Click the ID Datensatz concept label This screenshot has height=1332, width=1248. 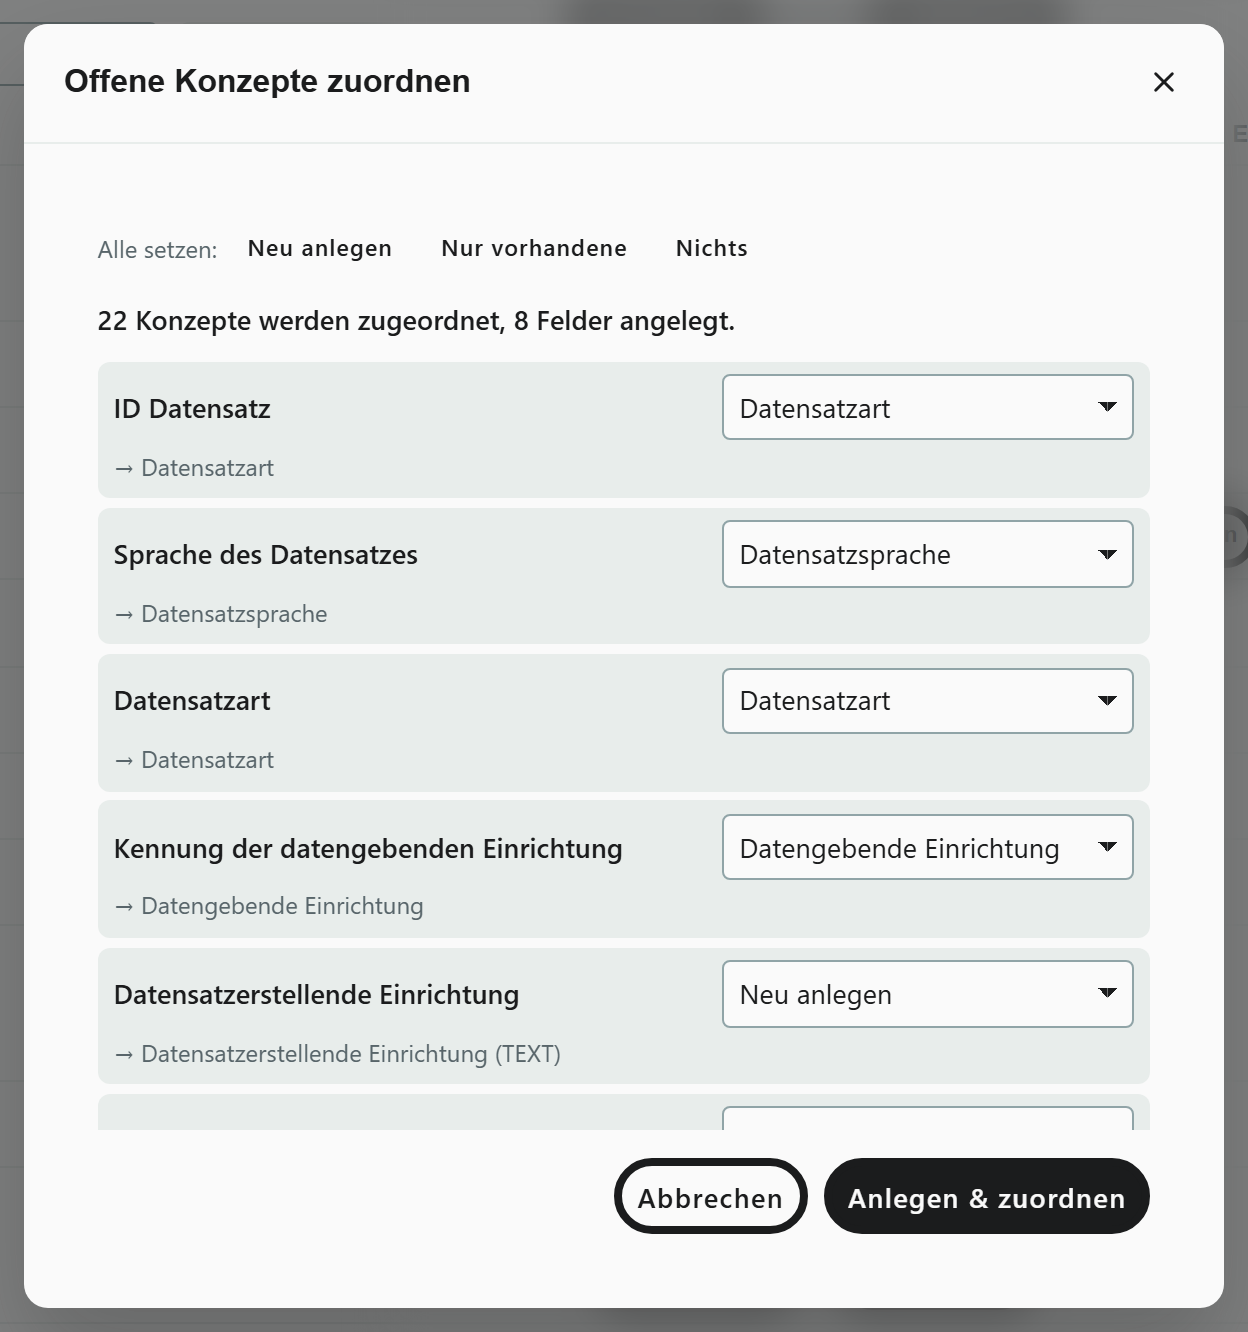[x=192, y=409]
